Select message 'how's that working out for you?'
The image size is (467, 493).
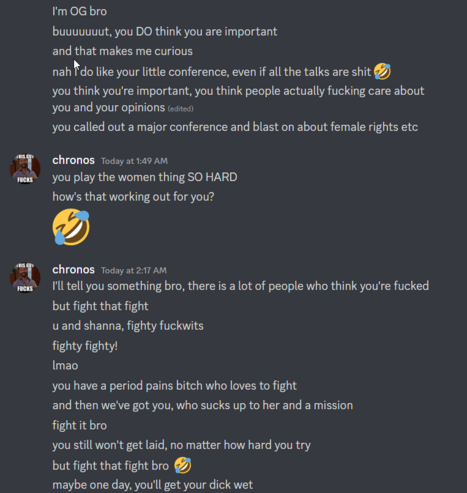coord(133,197)
